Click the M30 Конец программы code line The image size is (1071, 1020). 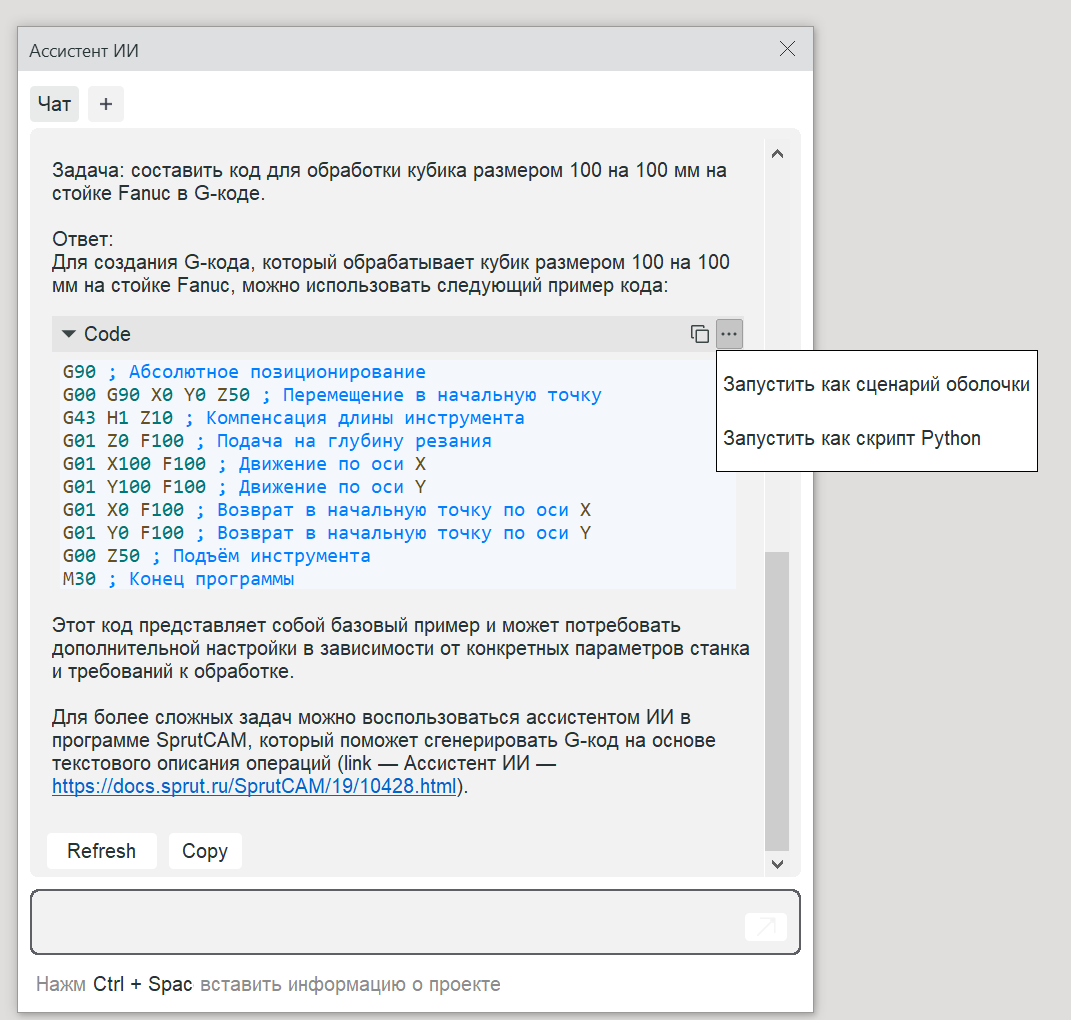(x=179, y=579)
